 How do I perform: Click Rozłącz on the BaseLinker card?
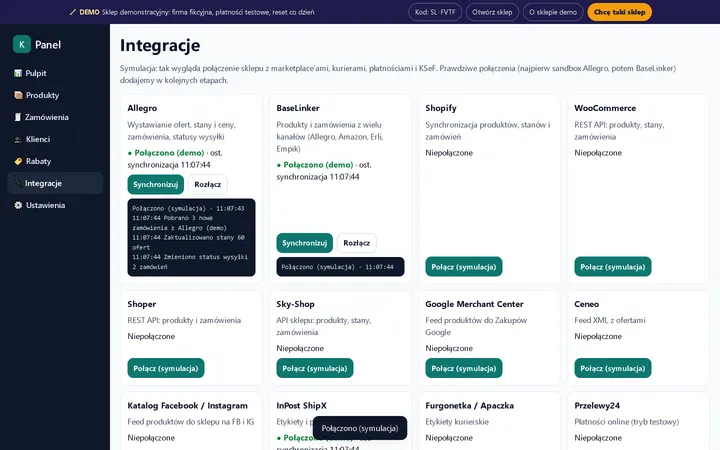(356, 243)
